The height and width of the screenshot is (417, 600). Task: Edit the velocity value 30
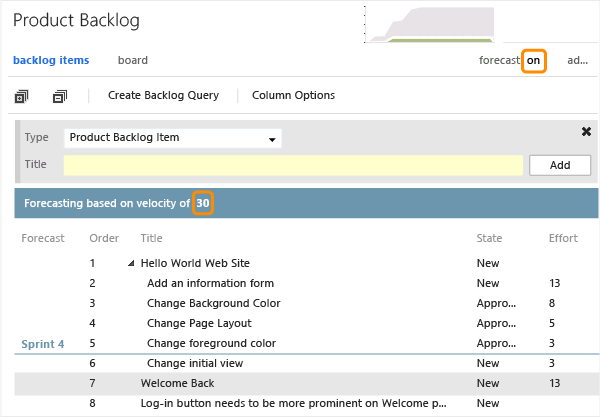click(x=203, y=203)
